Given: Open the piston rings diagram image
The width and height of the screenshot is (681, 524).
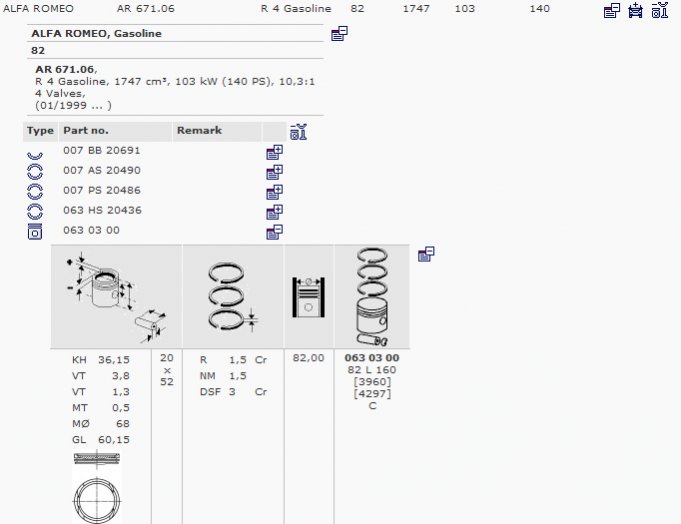Looking at the screenshot, I should 233,297.
